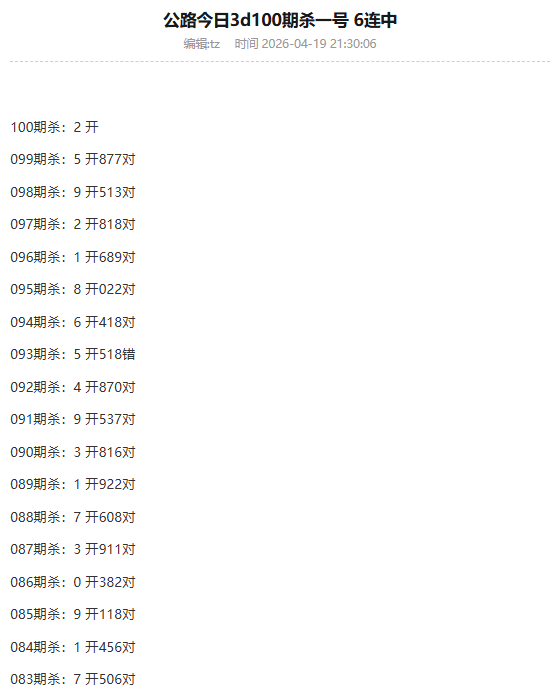Viewport: 558px width, 698px height.
Task: Select the 096期杀 1 开689 row
Action: [73, 257]
